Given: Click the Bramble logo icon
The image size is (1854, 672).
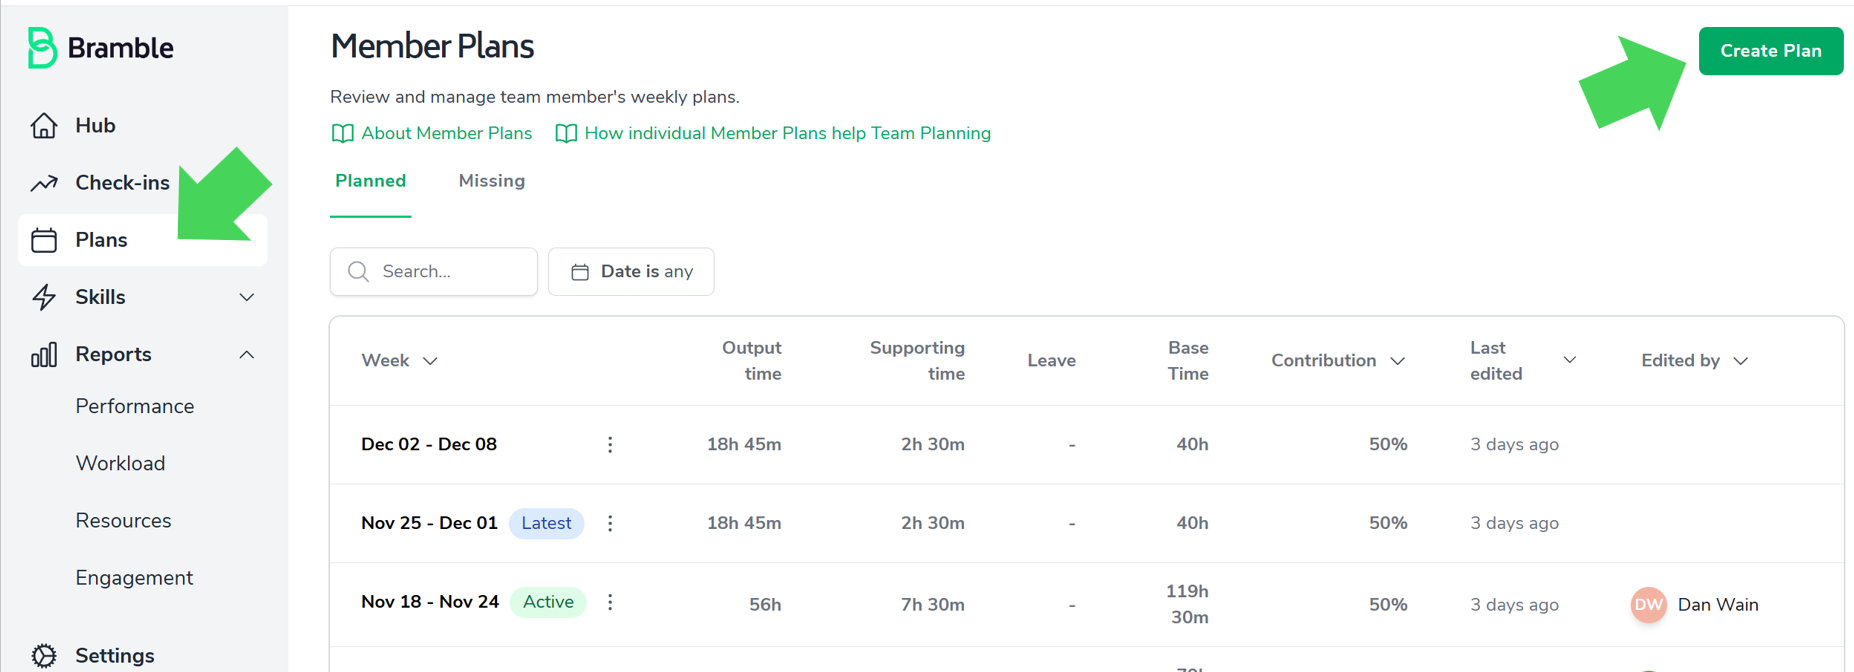Looking at the screenshot, I should [x=42, y=48].
